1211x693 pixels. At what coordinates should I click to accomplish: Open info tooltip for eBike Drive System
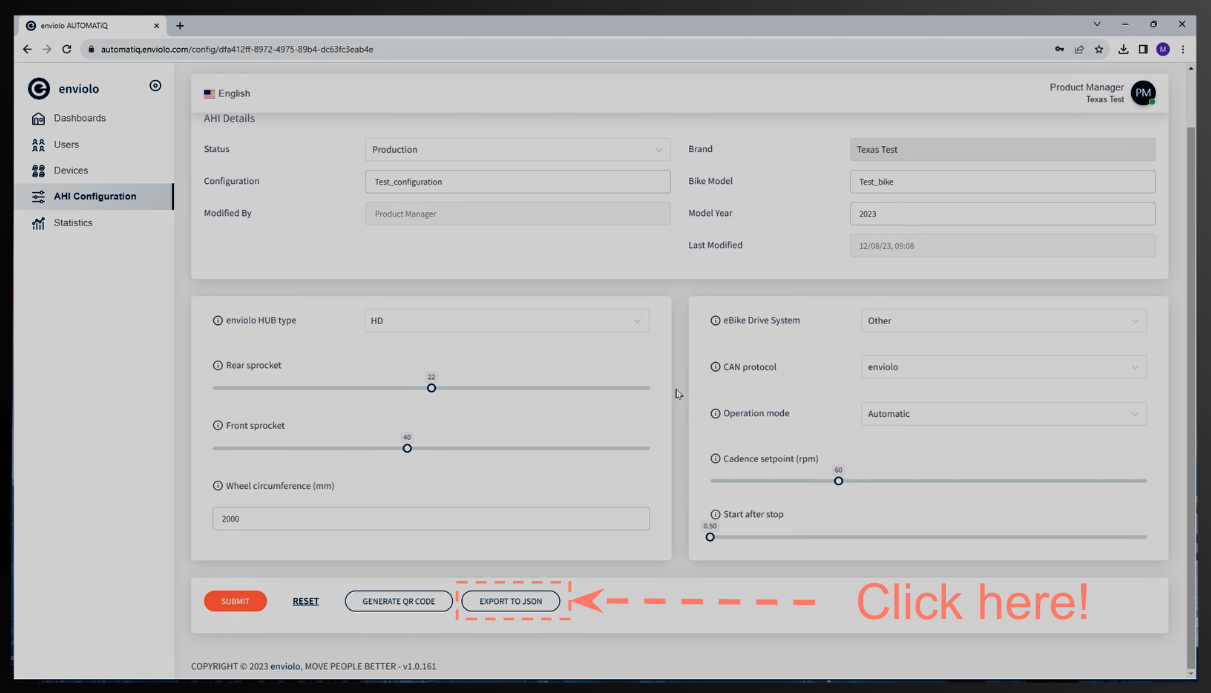point(715,321)
